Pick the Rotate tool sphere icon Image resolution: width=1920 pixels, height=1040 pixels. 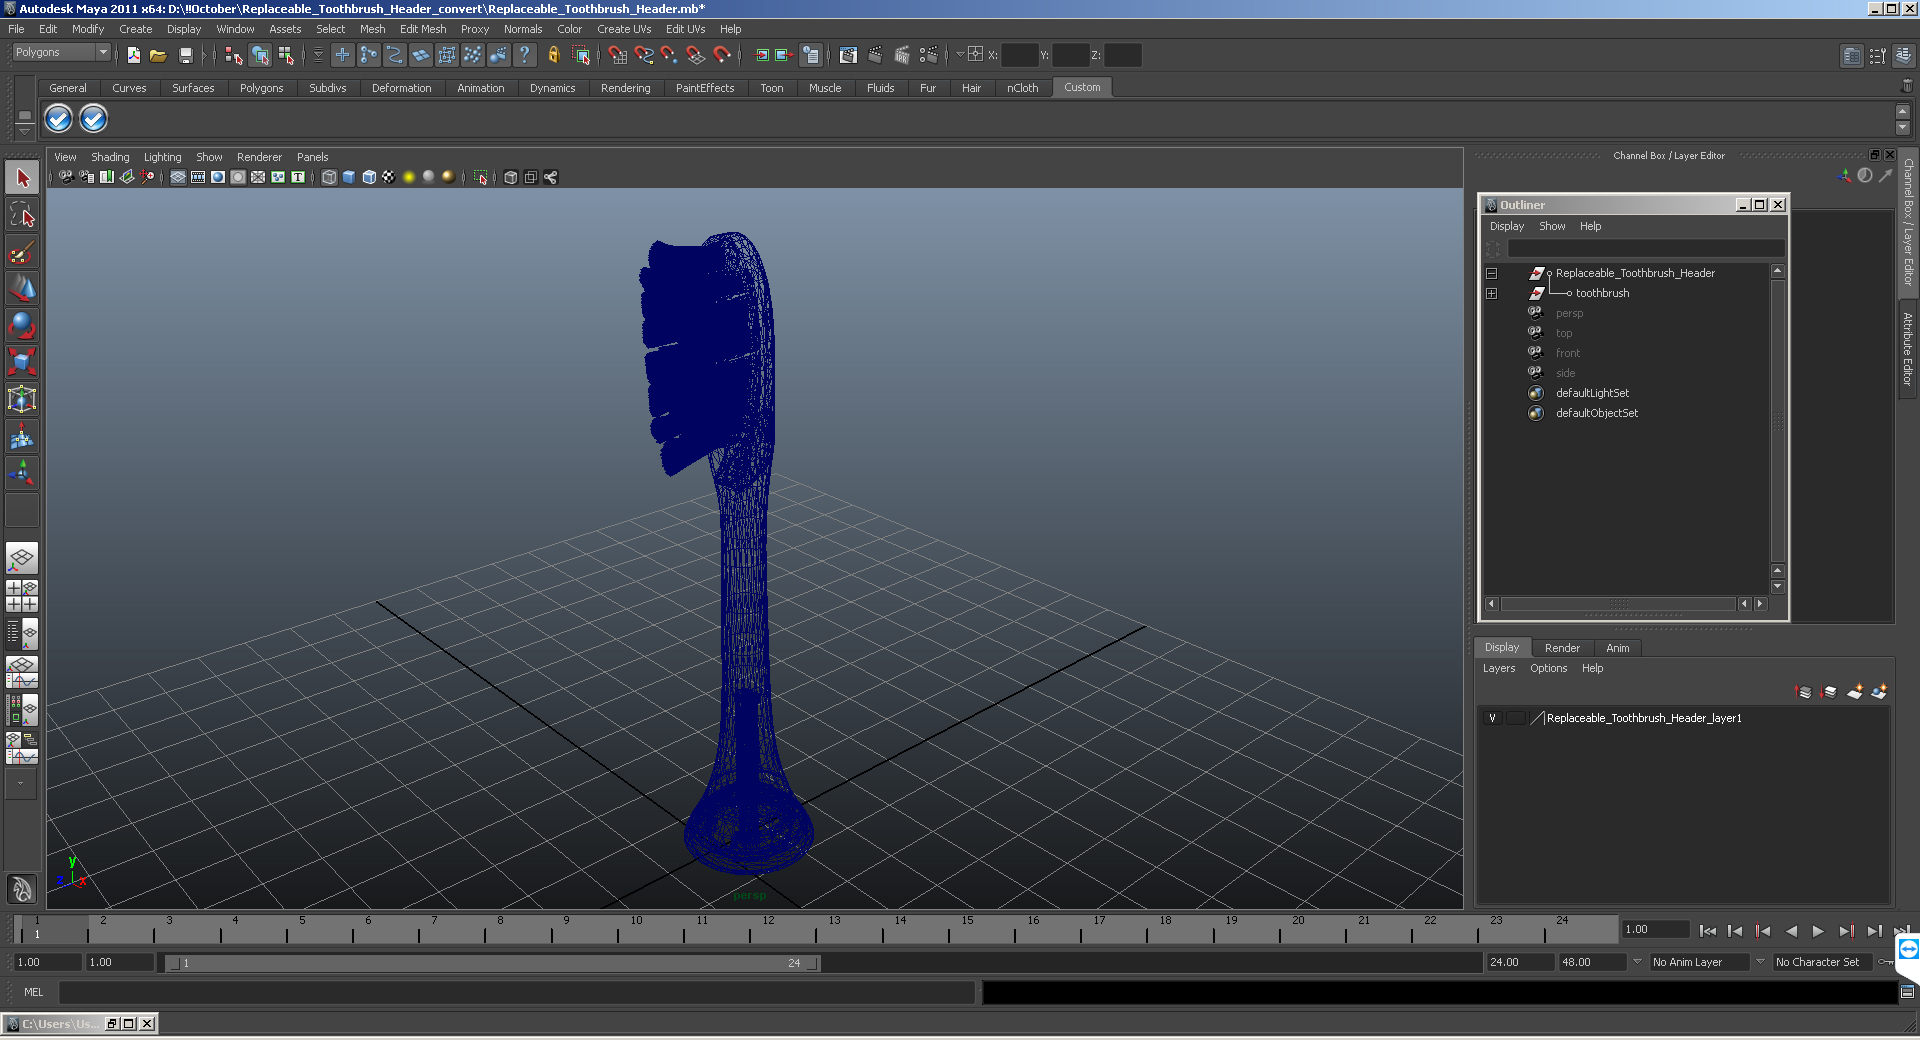pos(22,326)
